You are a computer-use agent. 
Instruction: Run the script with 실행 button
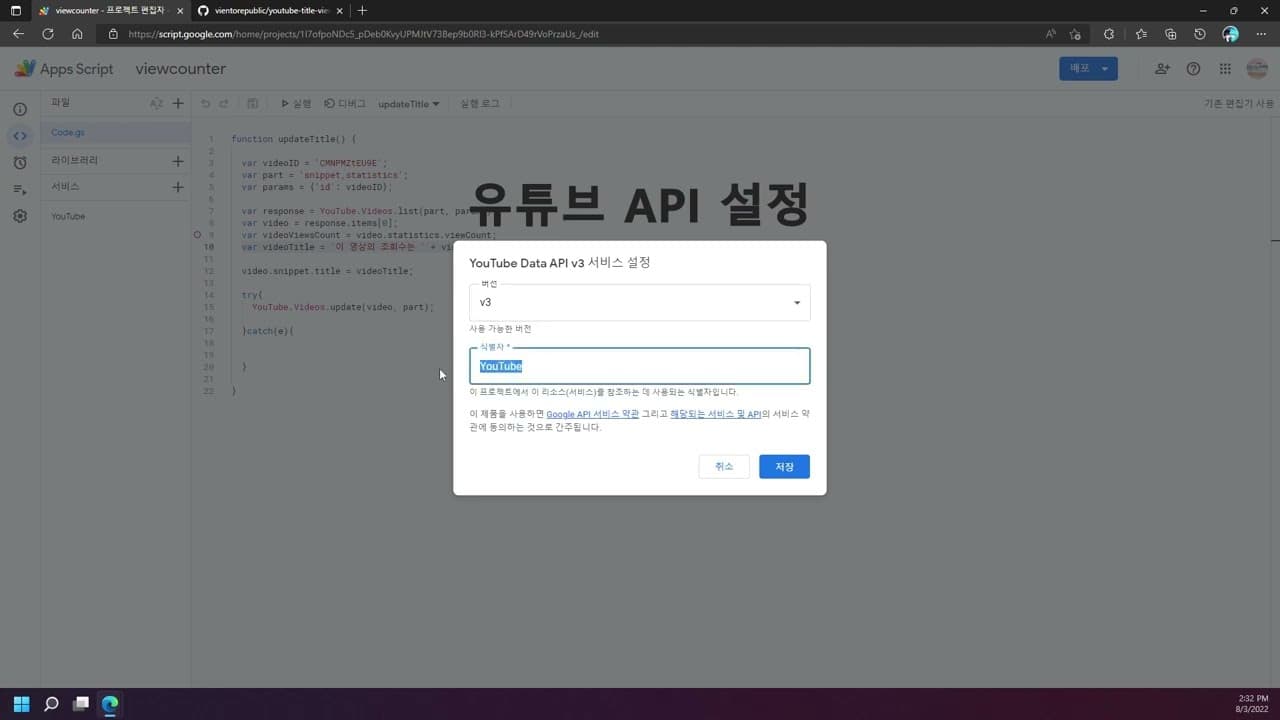(x=296, y=104)
